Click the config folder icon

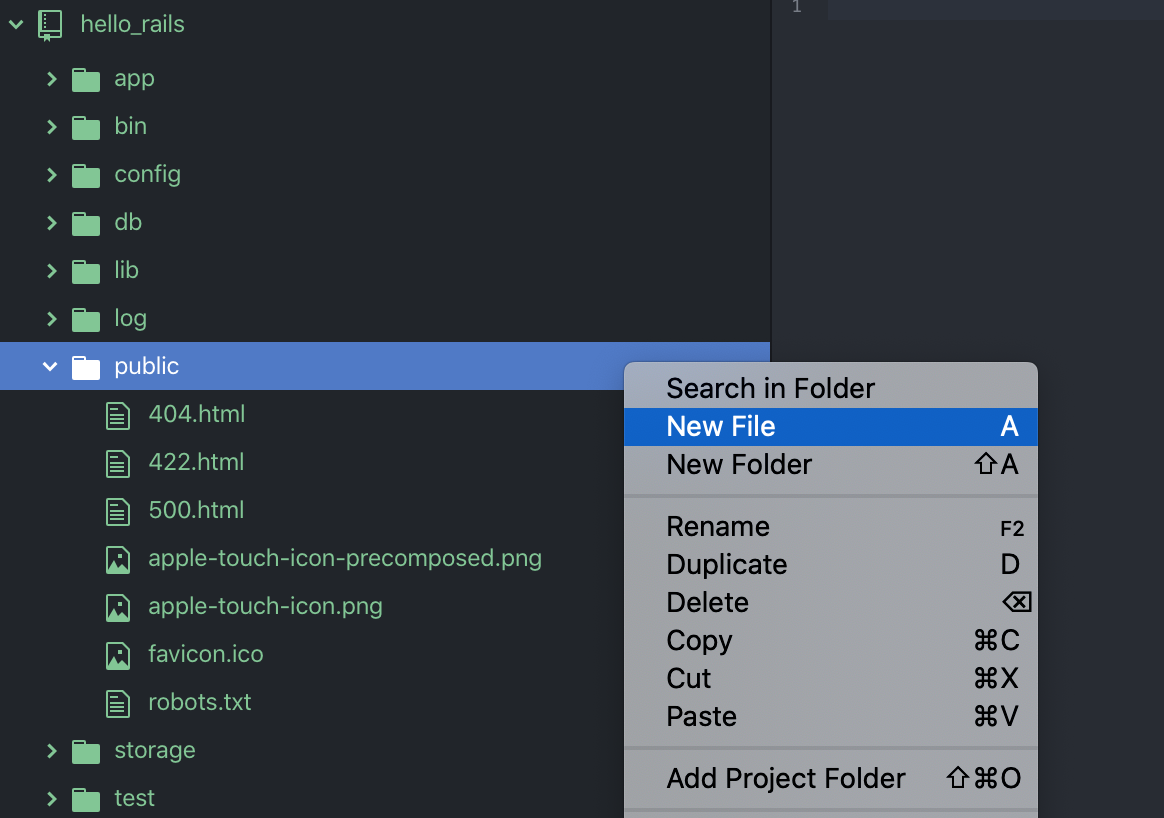86,175
